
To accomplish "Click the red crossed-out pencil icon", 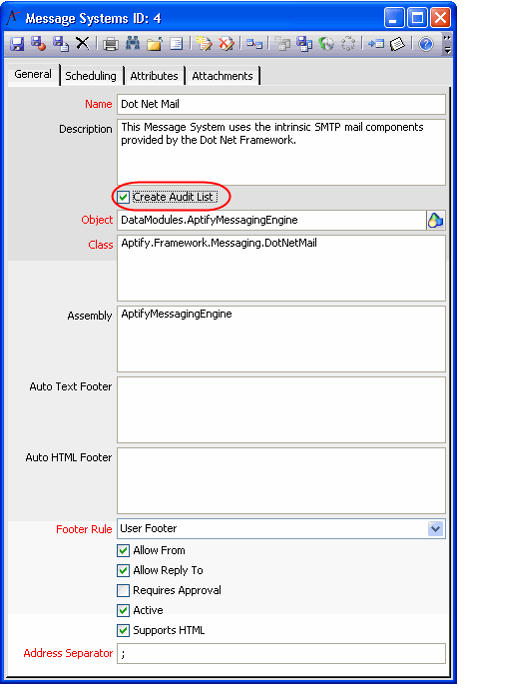I will pos(227,44).
